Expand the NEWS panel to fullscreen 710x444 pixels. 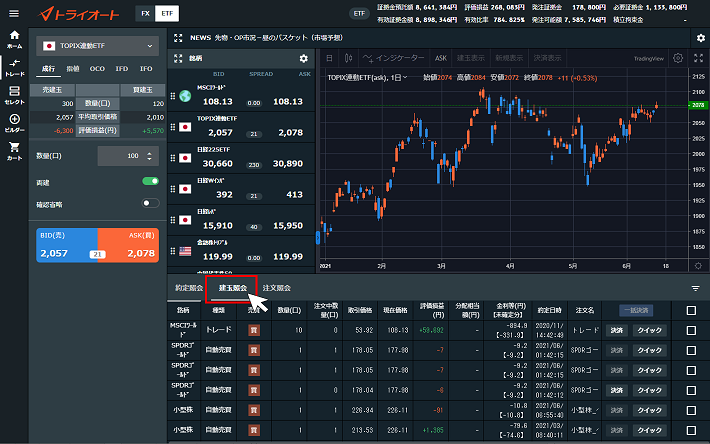point(178,38)
